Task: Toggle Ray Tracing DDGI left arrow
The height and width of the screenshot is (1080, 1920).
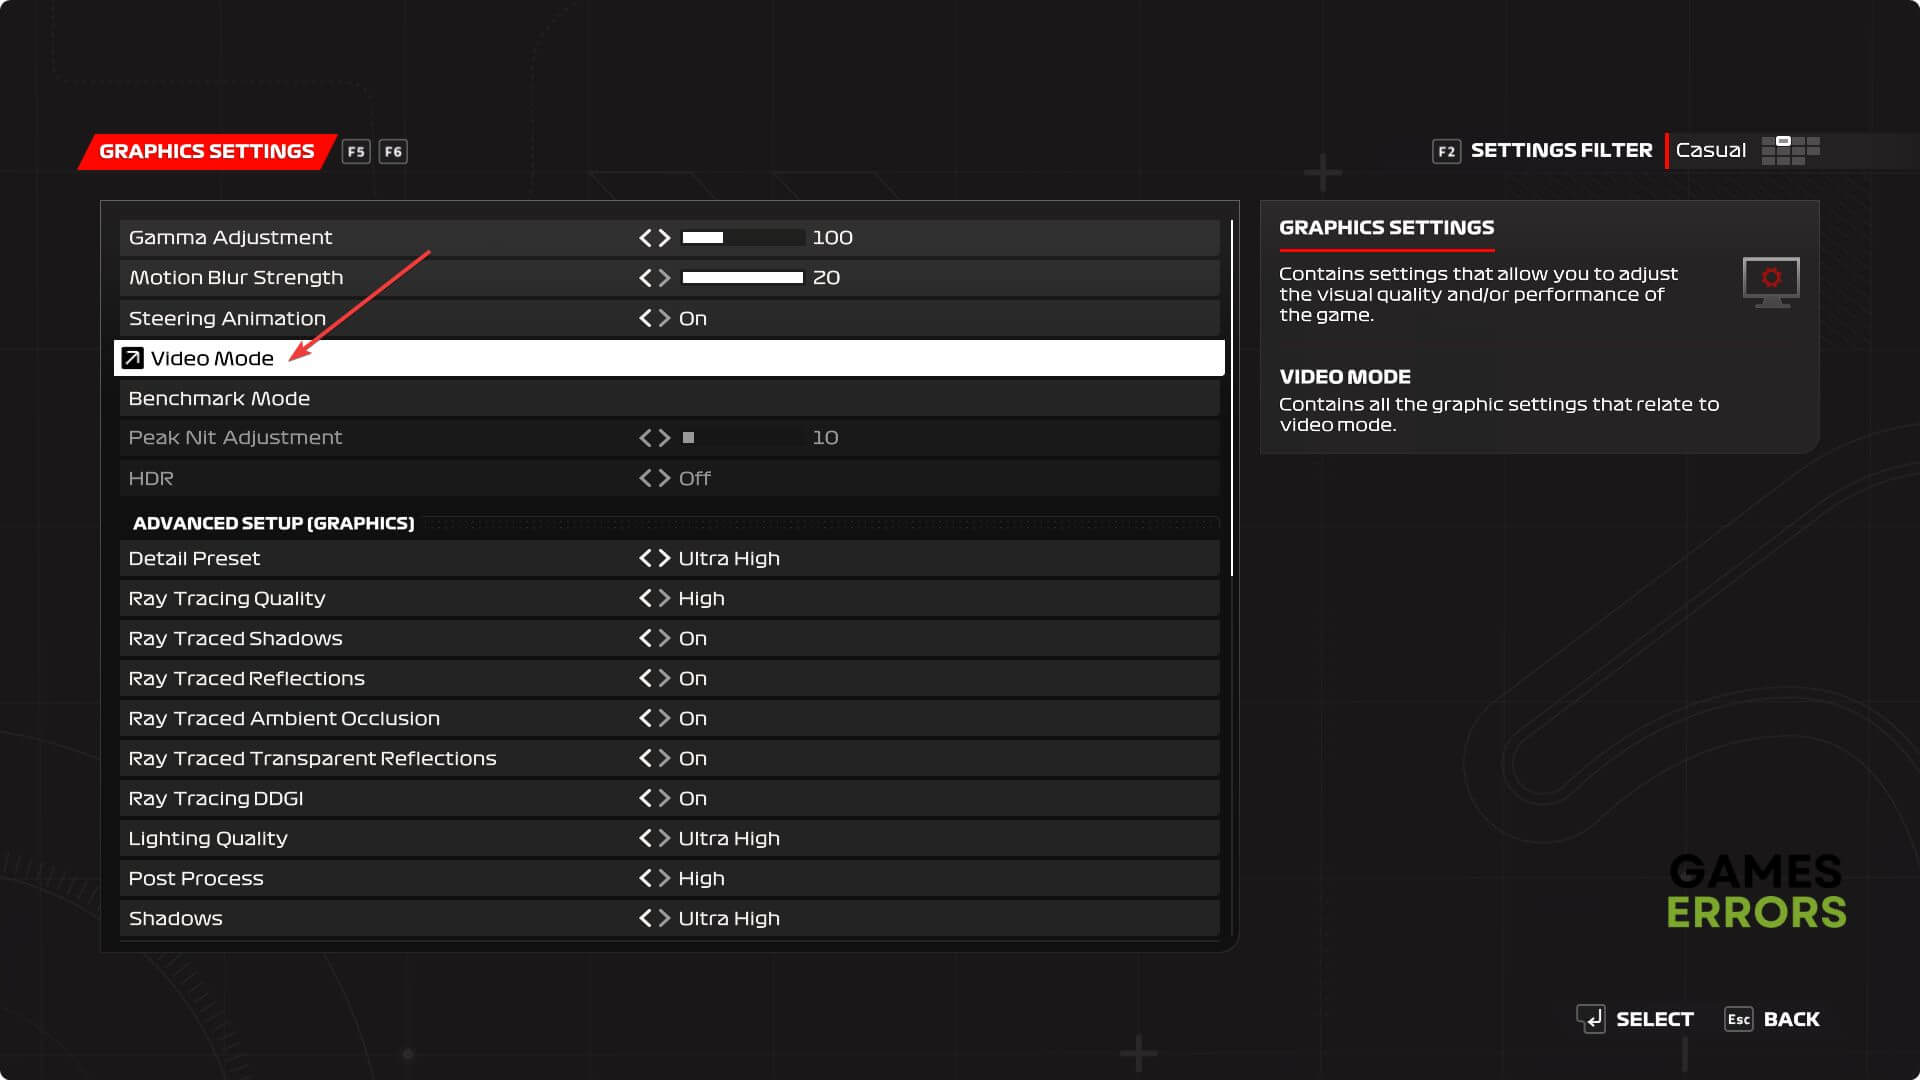Action: (645, 798)
